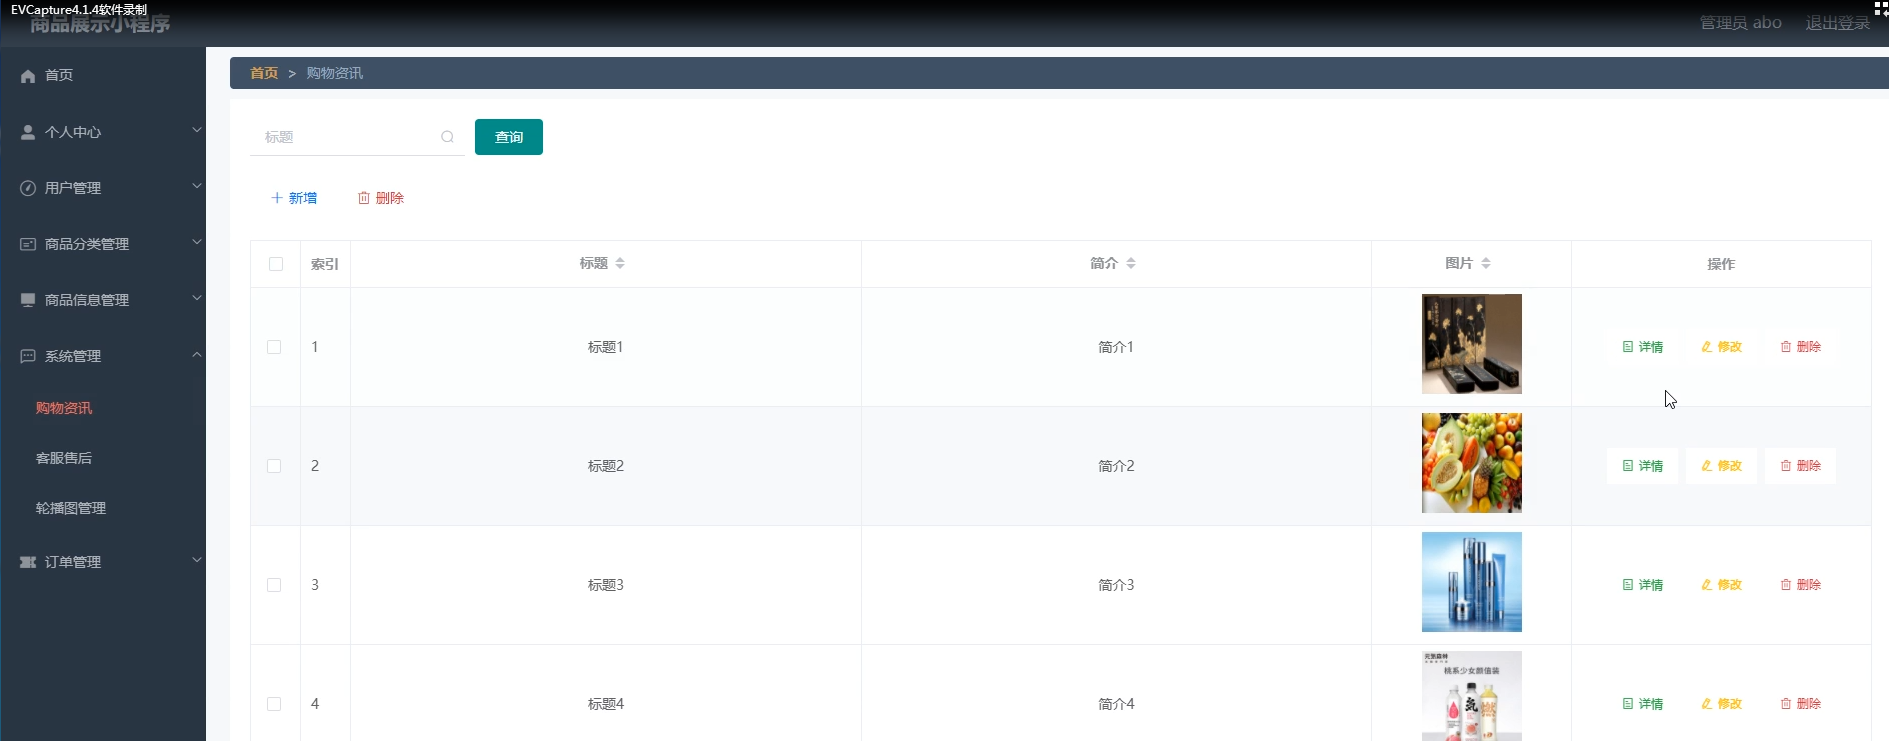Screen dimensions: 1889x741
Task: Open the blue cosmetics thumbnail of row 标题3
Action: point(1472,582)
